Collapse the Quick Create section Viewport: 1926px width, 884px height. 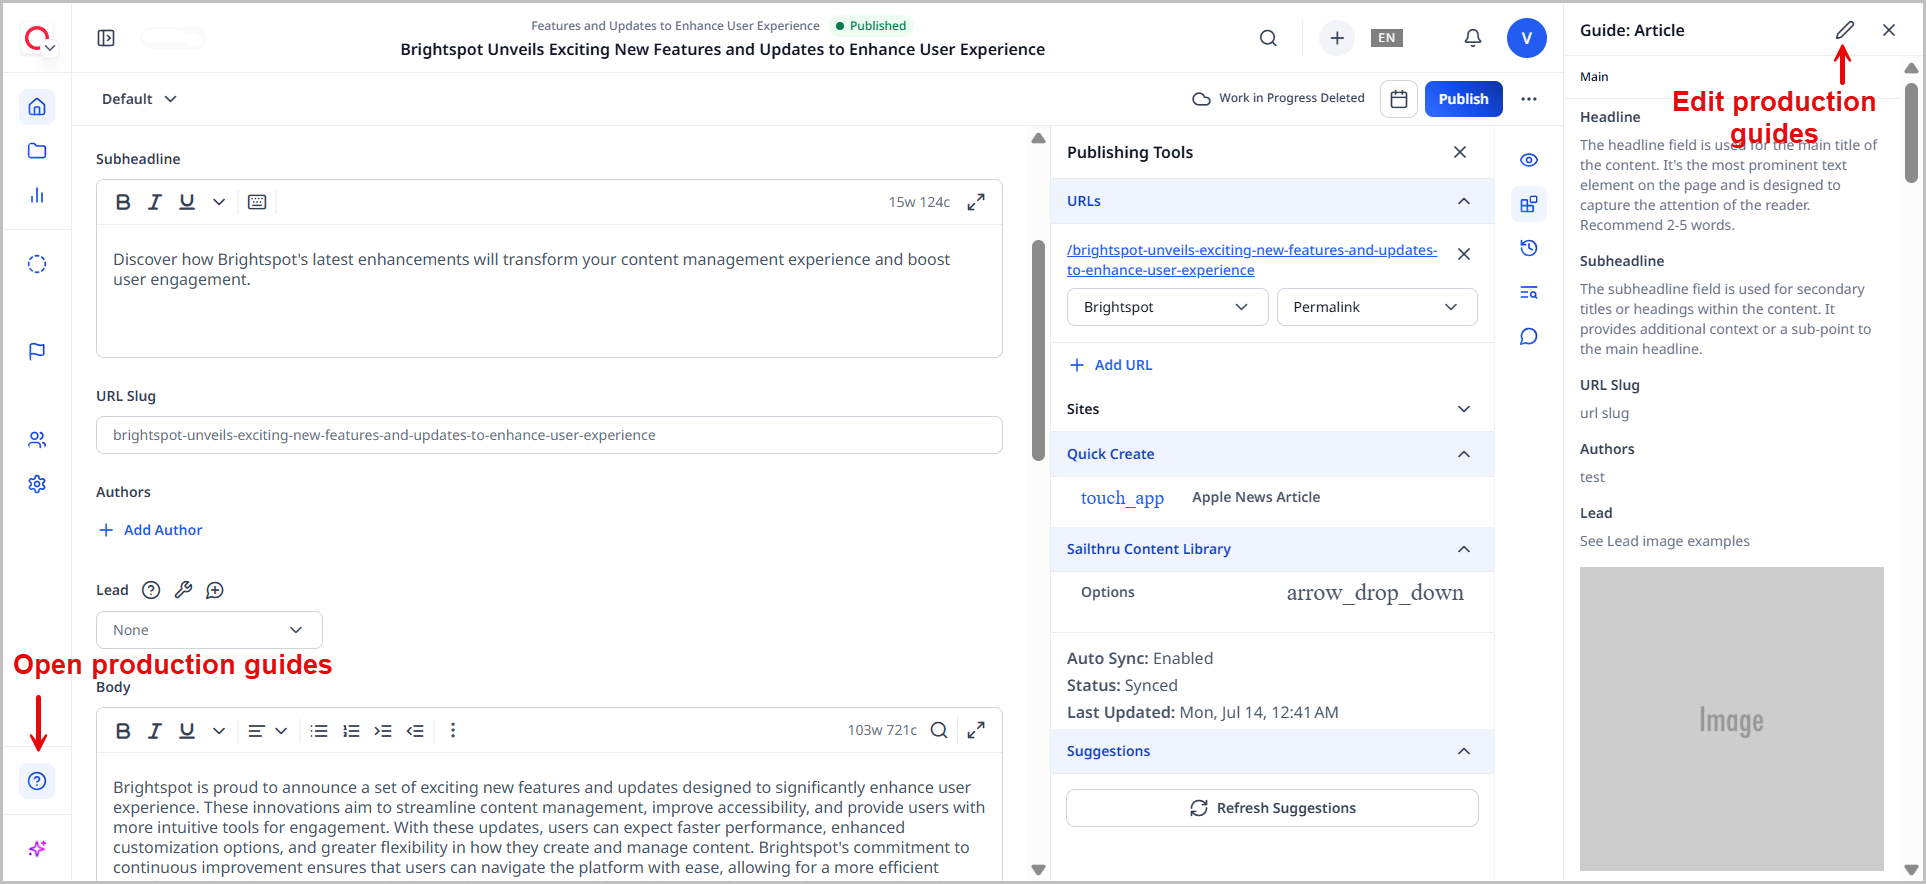[1463, 454]
